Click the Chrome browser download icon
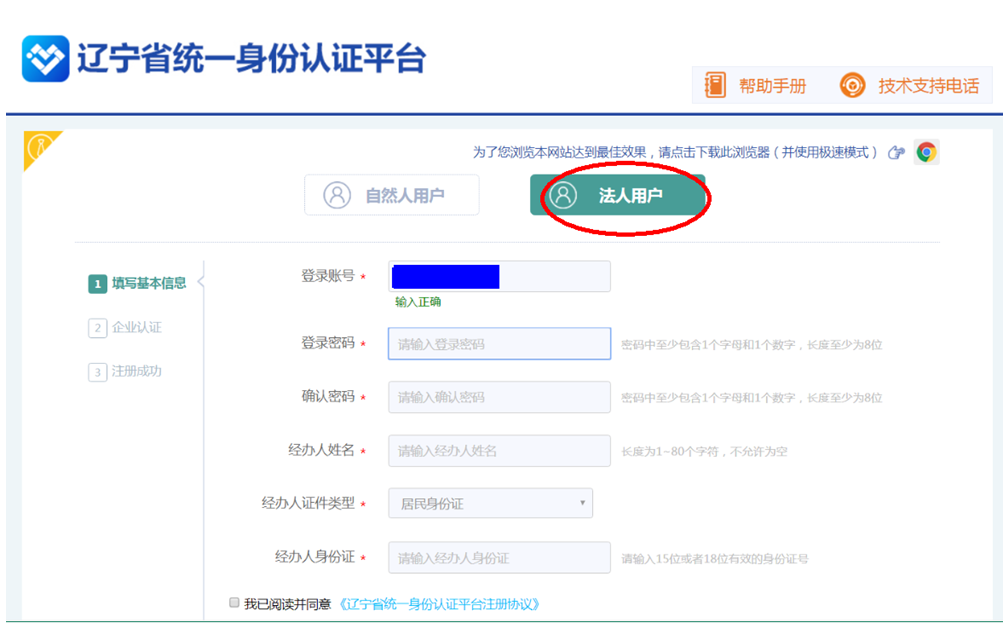The width and height of the screenshot is (1003, 623). pyautogui.click(x=926, y=152)
